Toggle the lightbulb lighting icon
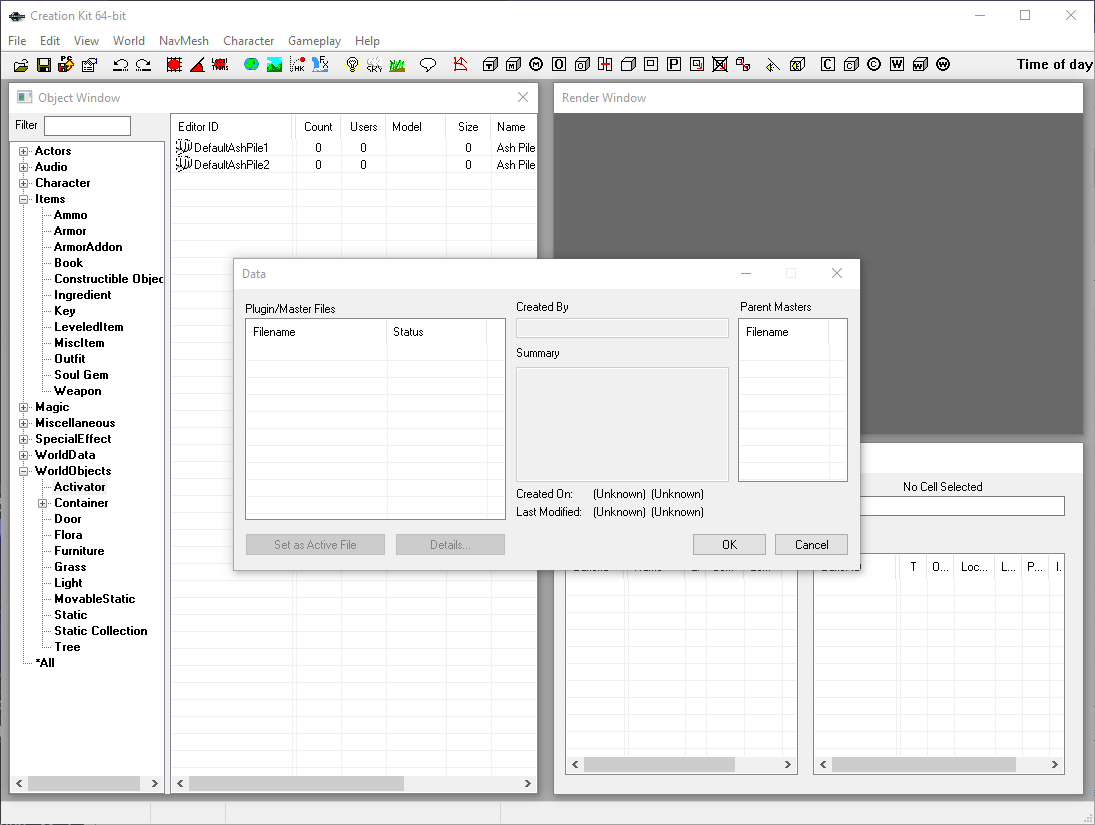The height and width of the screenshot is (825, 1095). [x=352, y=65]
